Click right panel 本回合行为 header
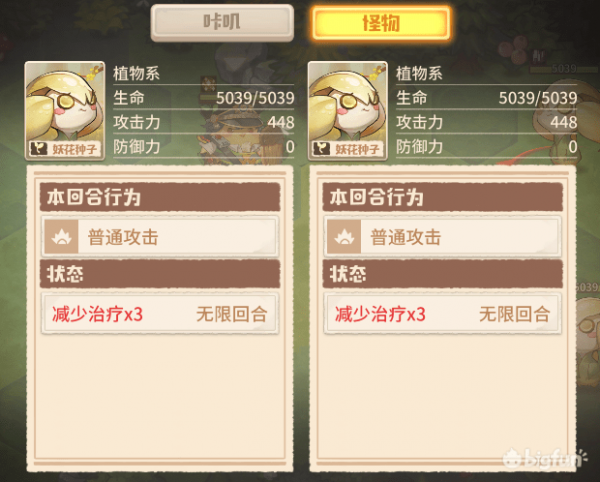 pos(442,197)
